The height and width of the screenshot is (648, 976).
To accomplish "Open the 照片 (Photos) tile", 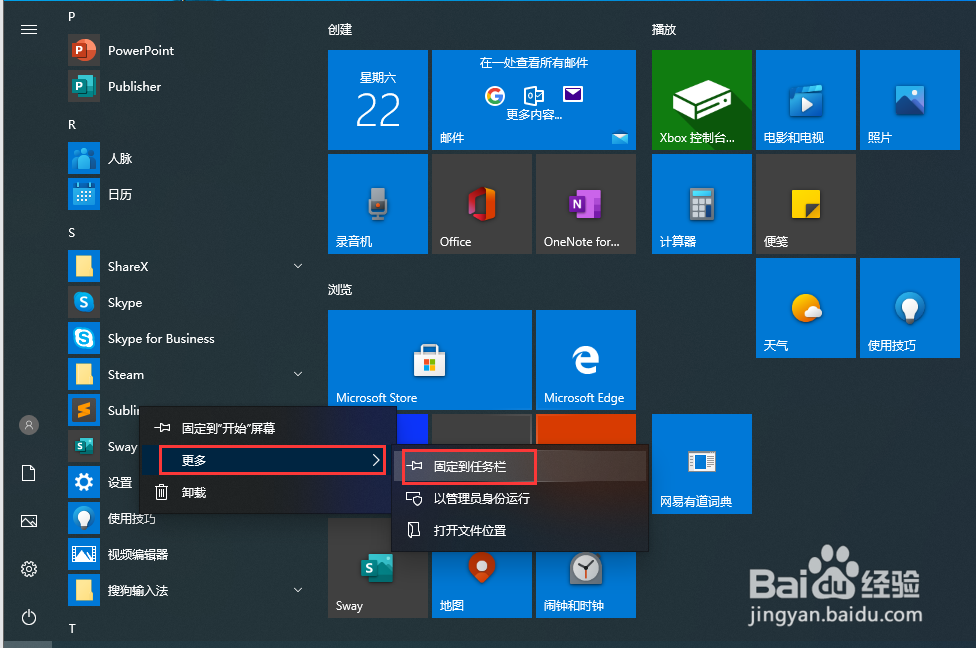I will click(x=909, y=100).
